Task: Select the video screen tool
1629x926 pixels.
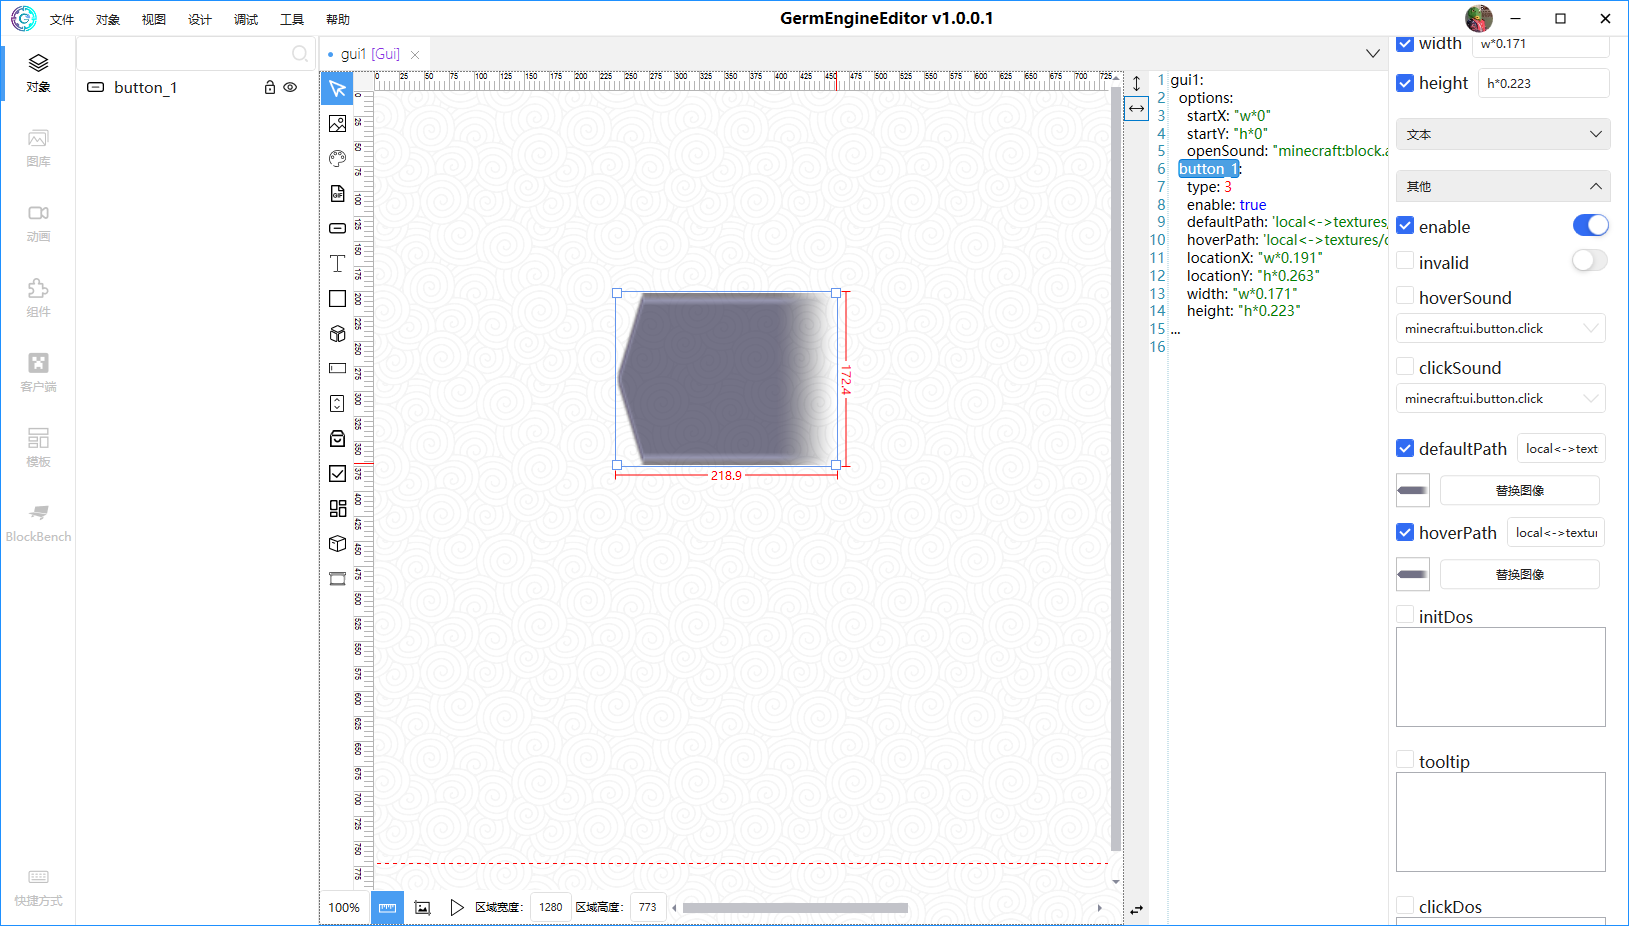Action: pos(337,579)
